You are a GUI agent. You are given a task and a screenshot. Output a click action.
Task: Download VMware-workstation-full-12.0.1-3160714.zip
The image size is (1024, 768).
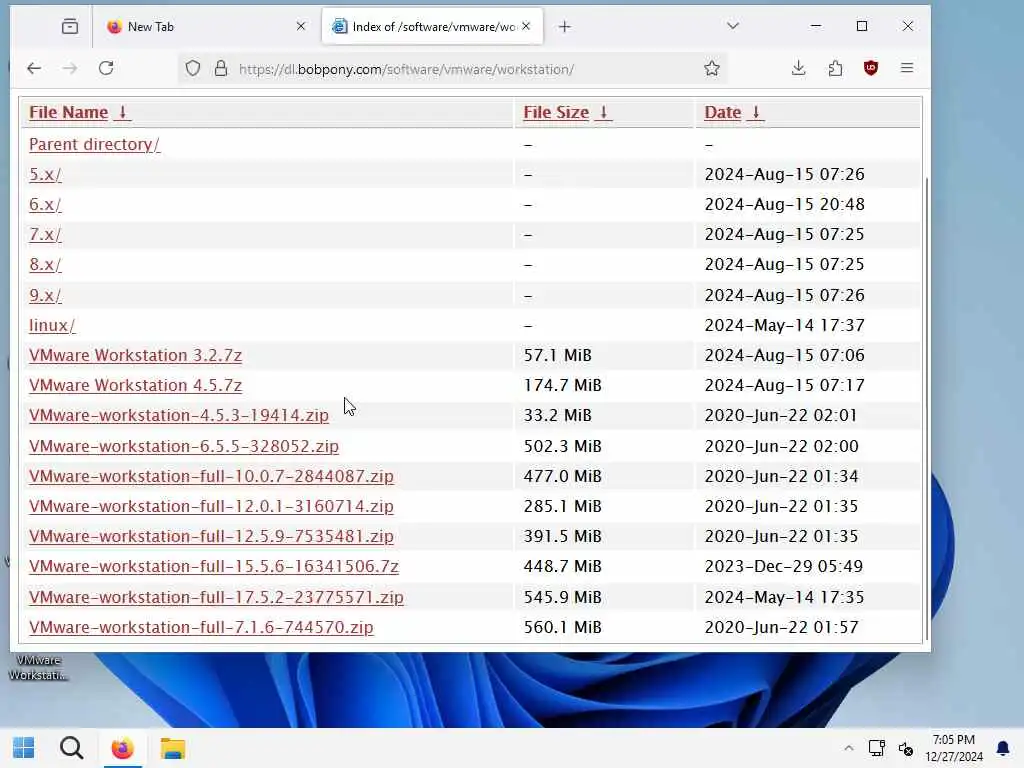tap(211, 506)
